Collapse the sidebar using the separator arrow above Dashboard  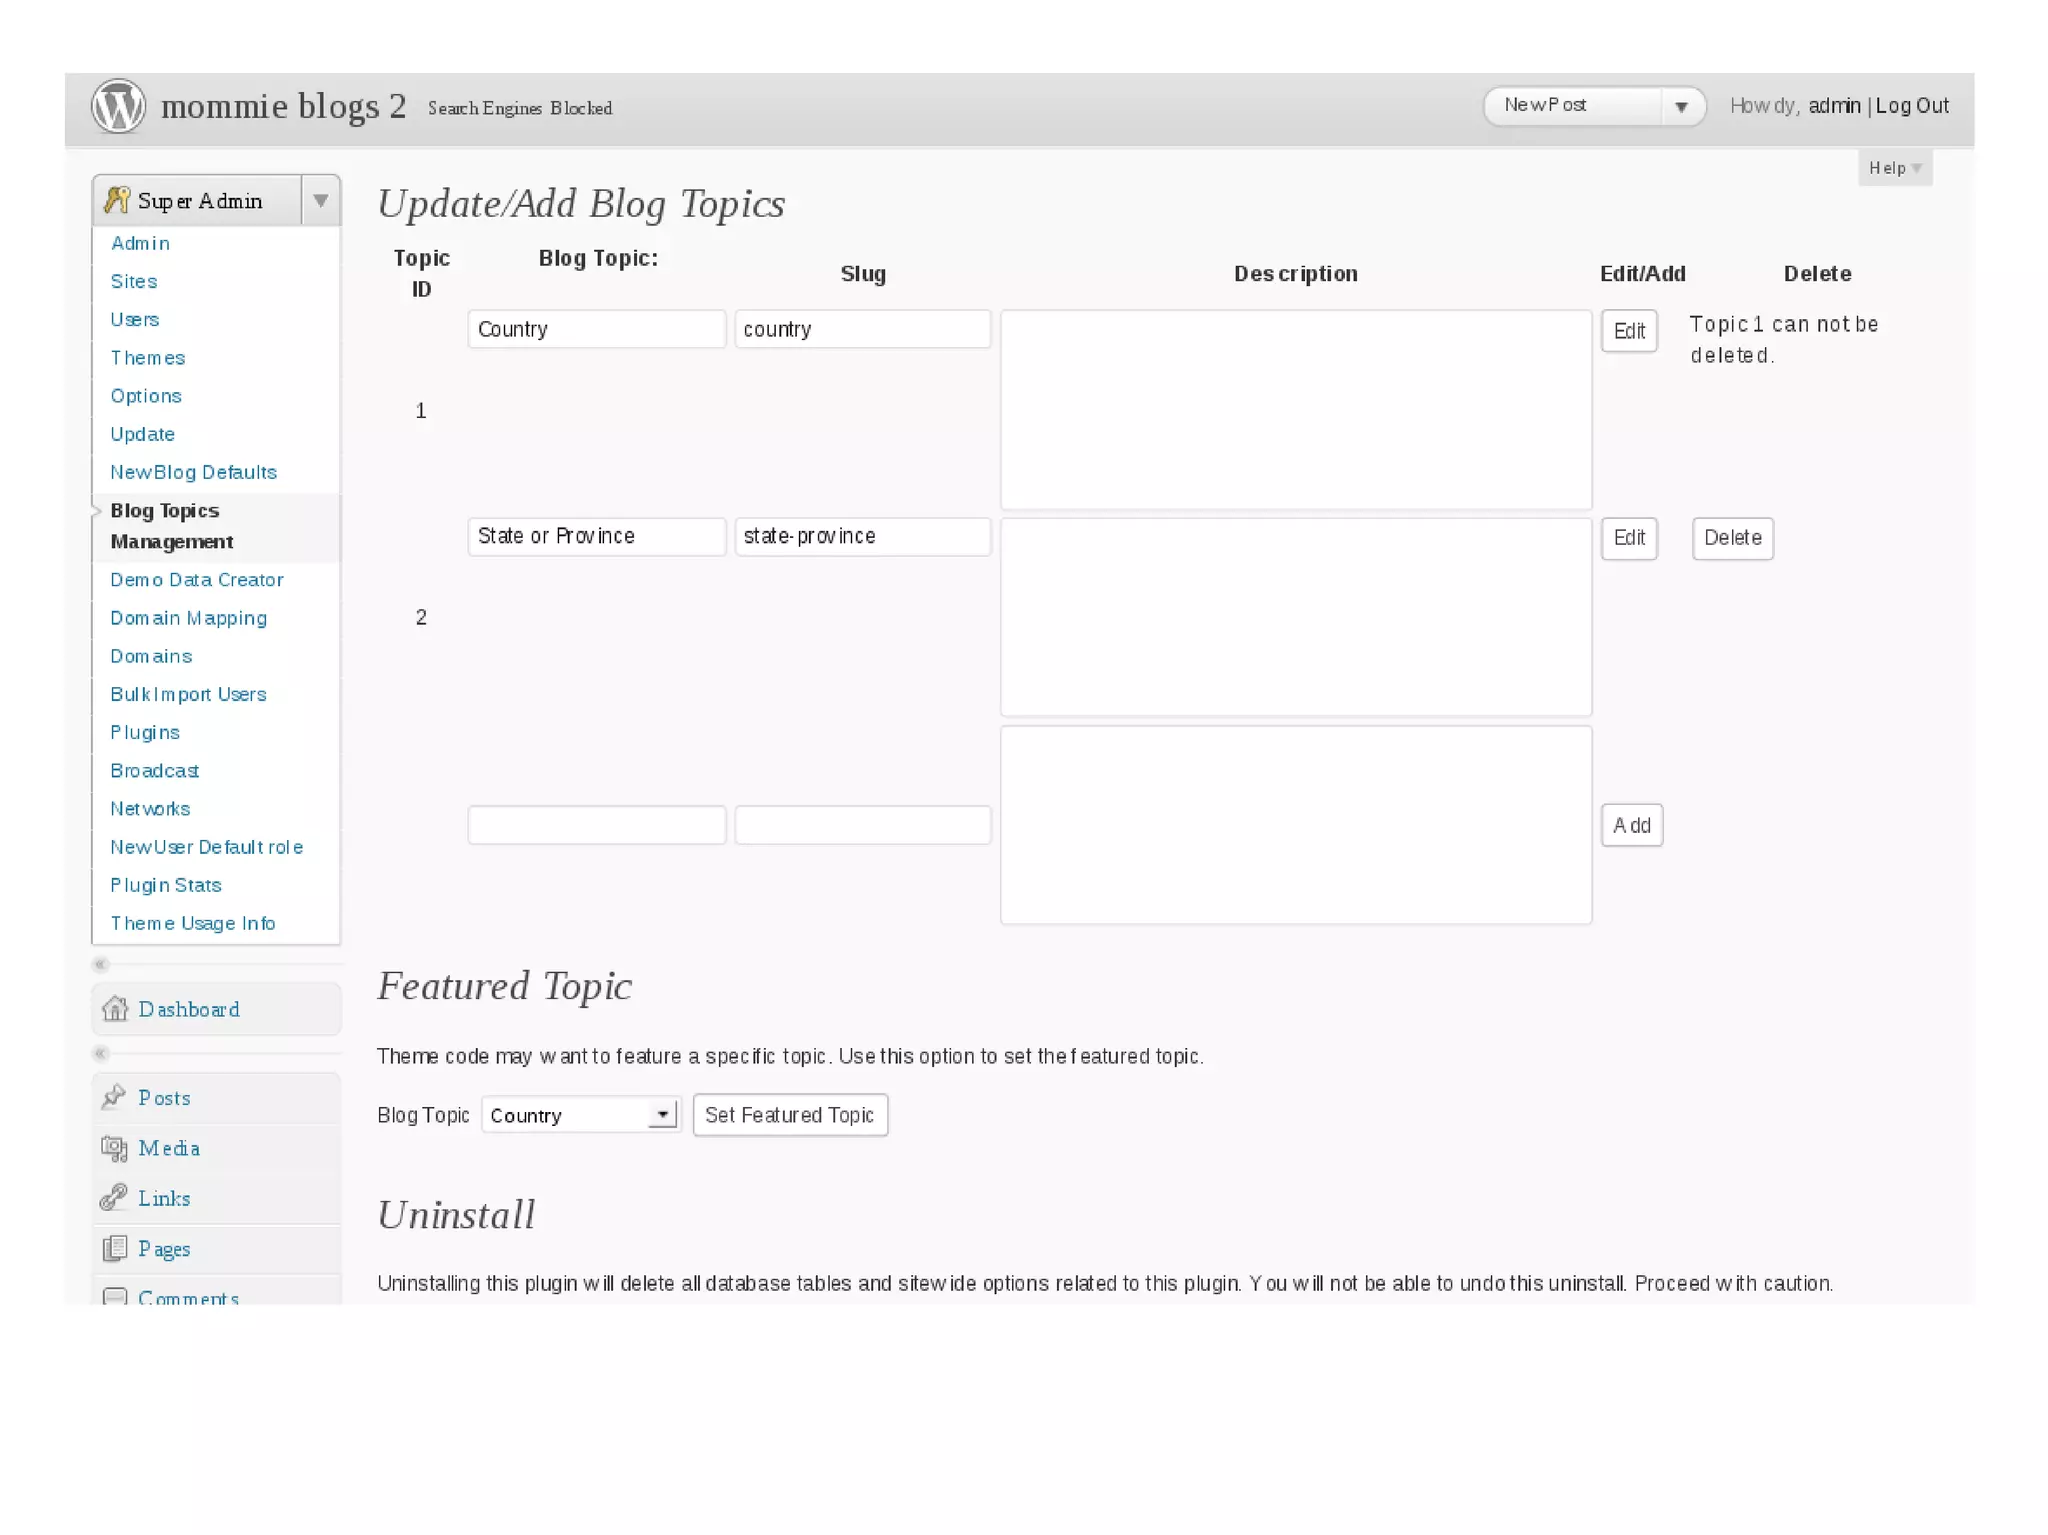coord(100,965)
